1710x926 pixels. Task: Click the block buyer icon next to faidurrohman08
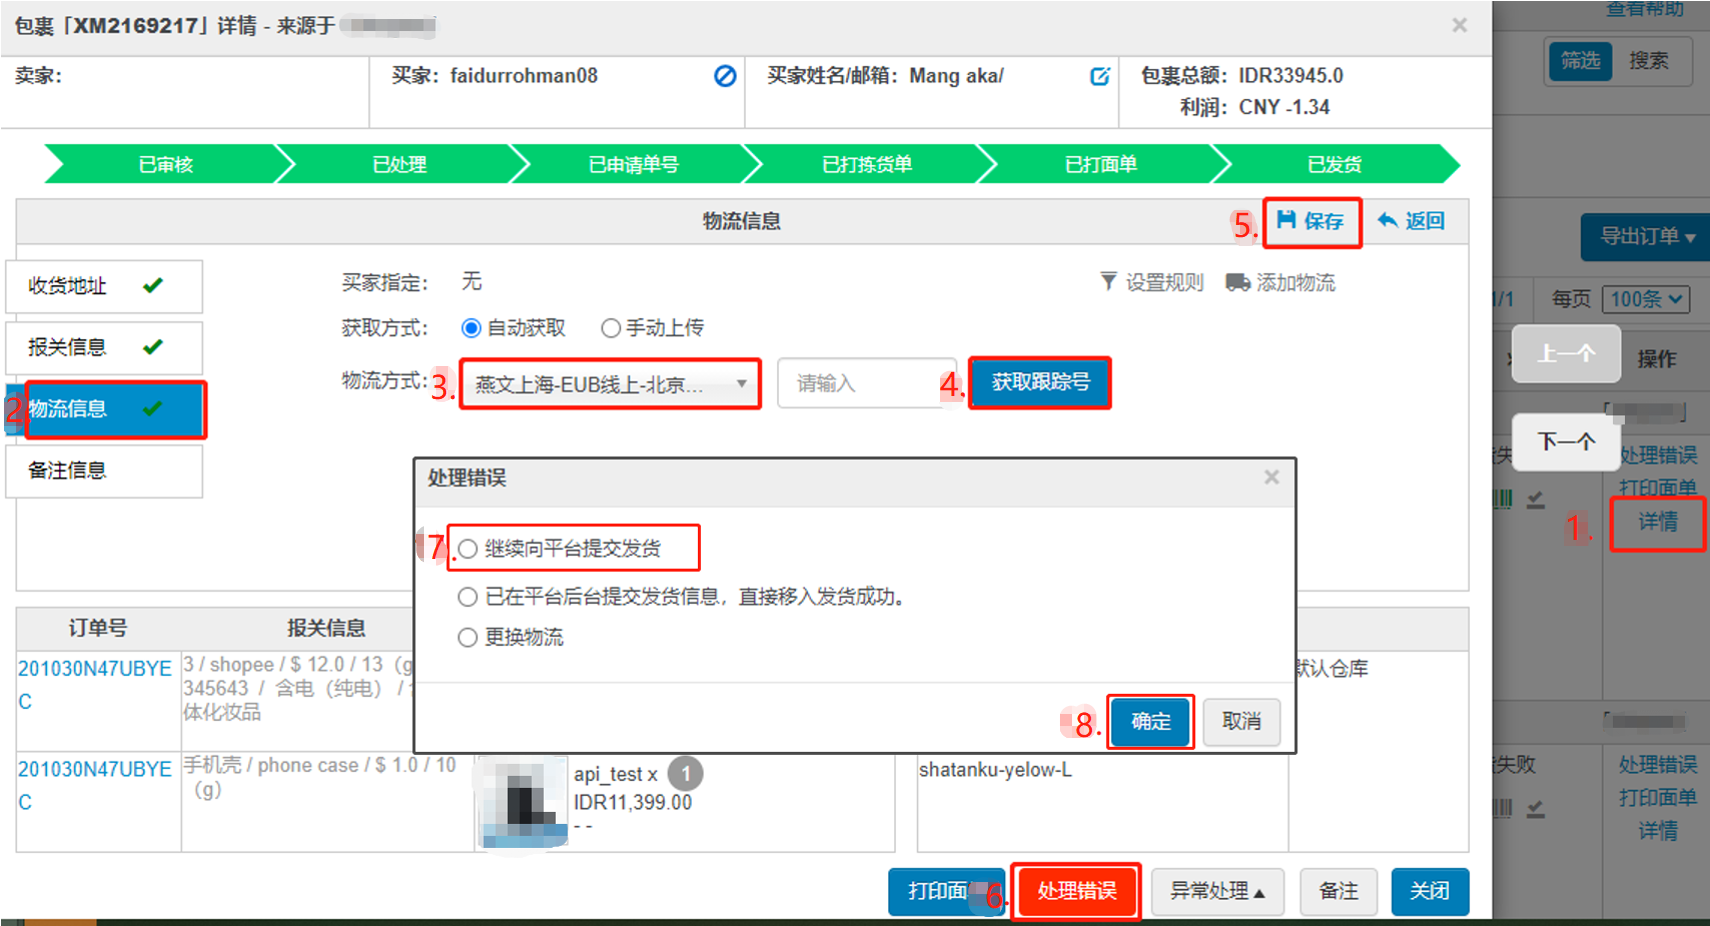tap(725, 76)
